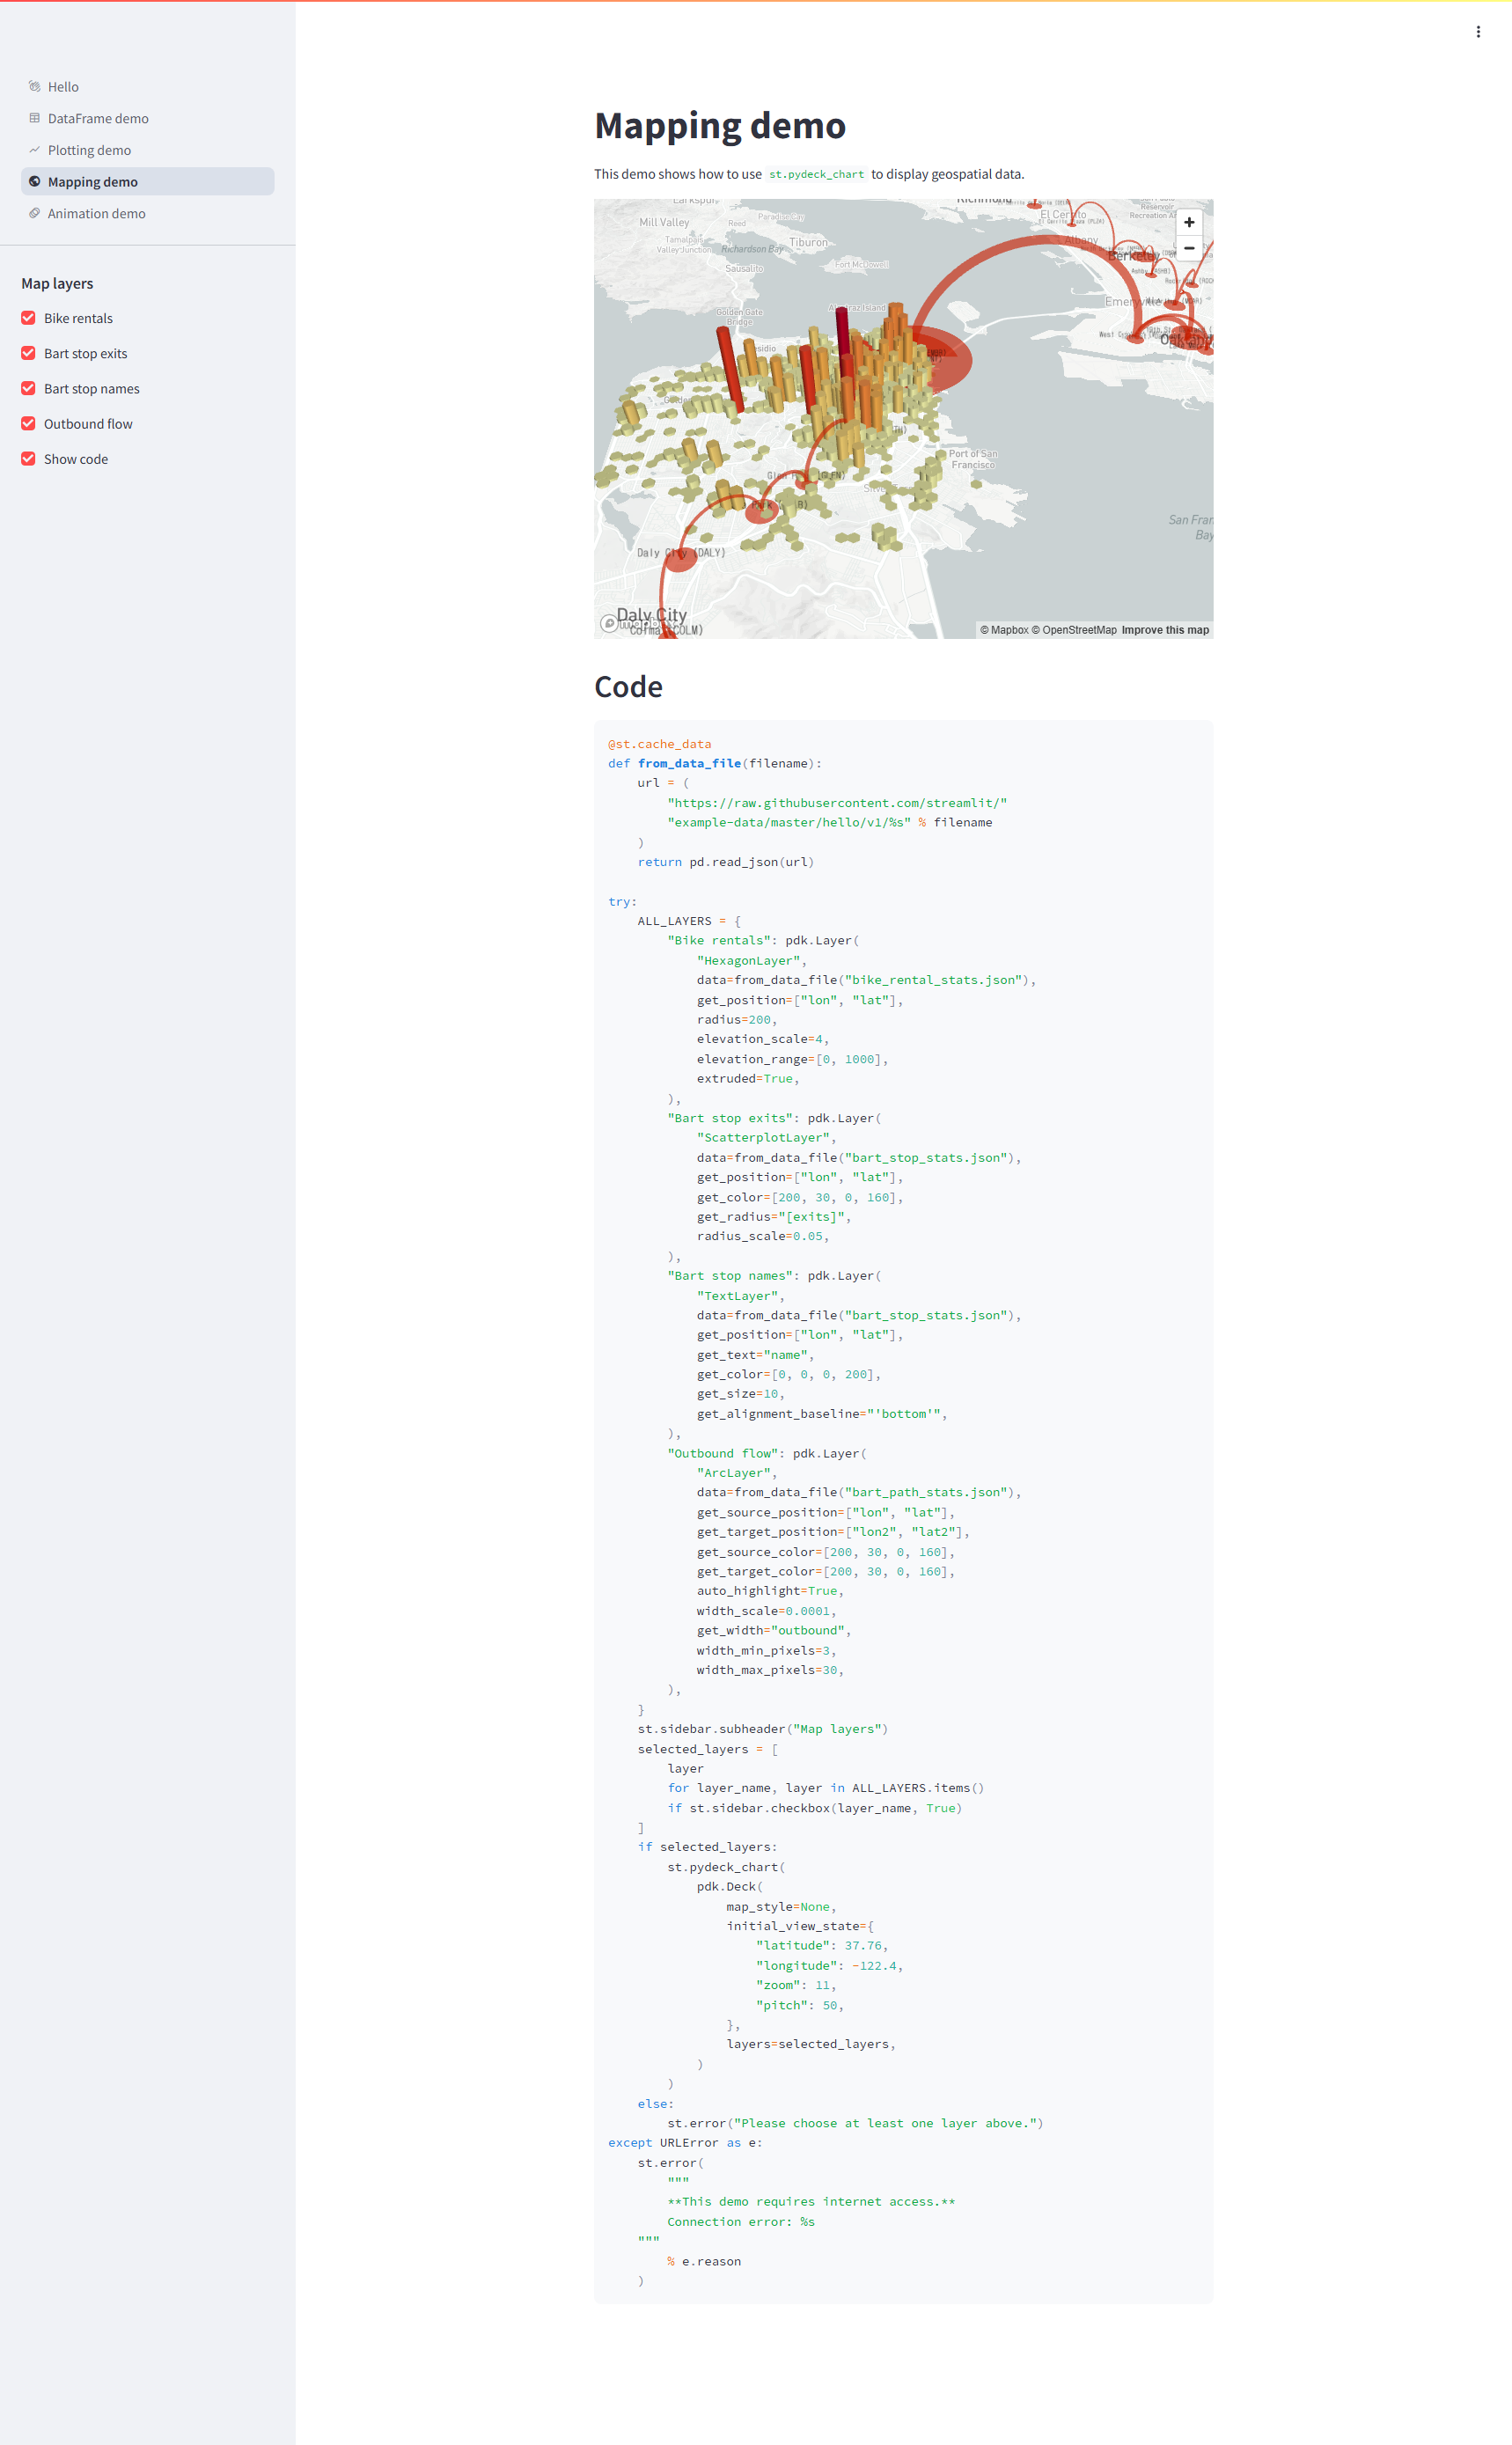Click the Sausalito map label
The image size is (1512, 2445).
tap(744, 268)
